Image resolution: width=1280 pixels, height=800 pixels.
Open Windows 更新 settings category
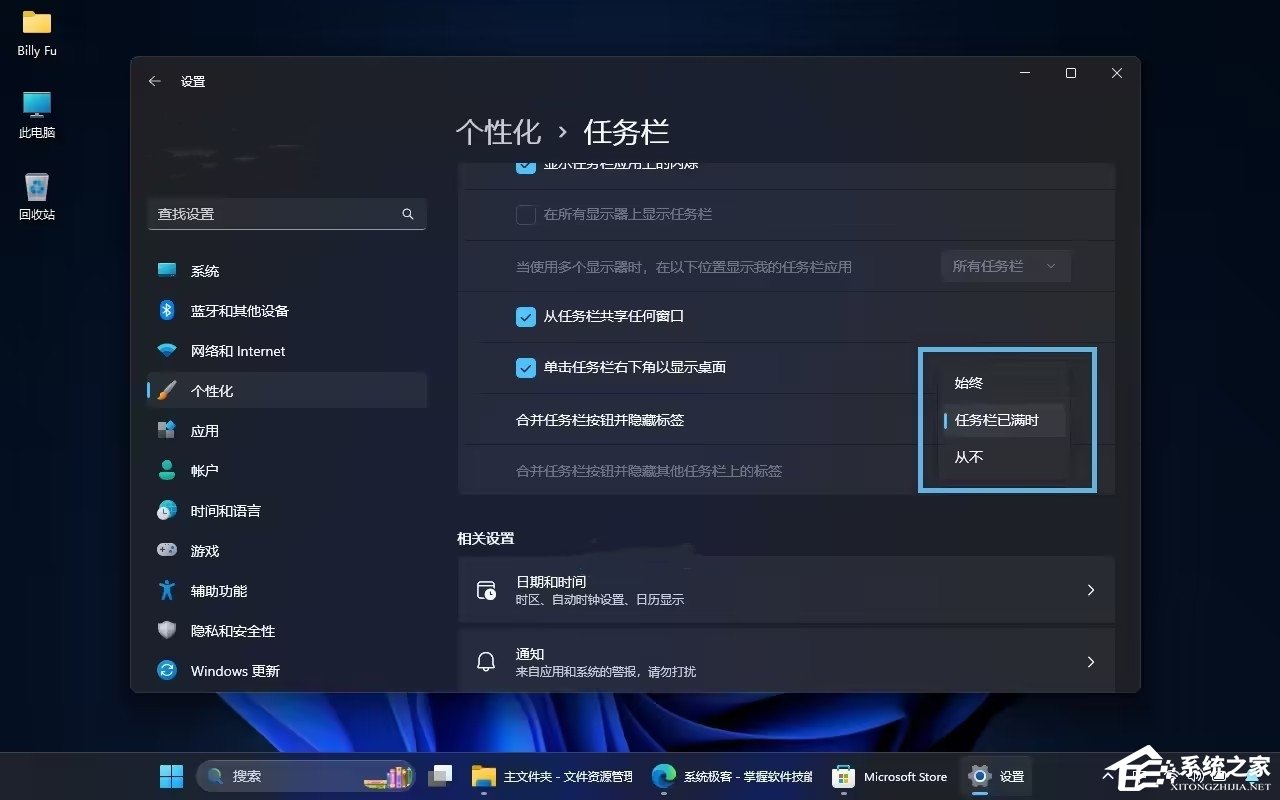[287, 671]
